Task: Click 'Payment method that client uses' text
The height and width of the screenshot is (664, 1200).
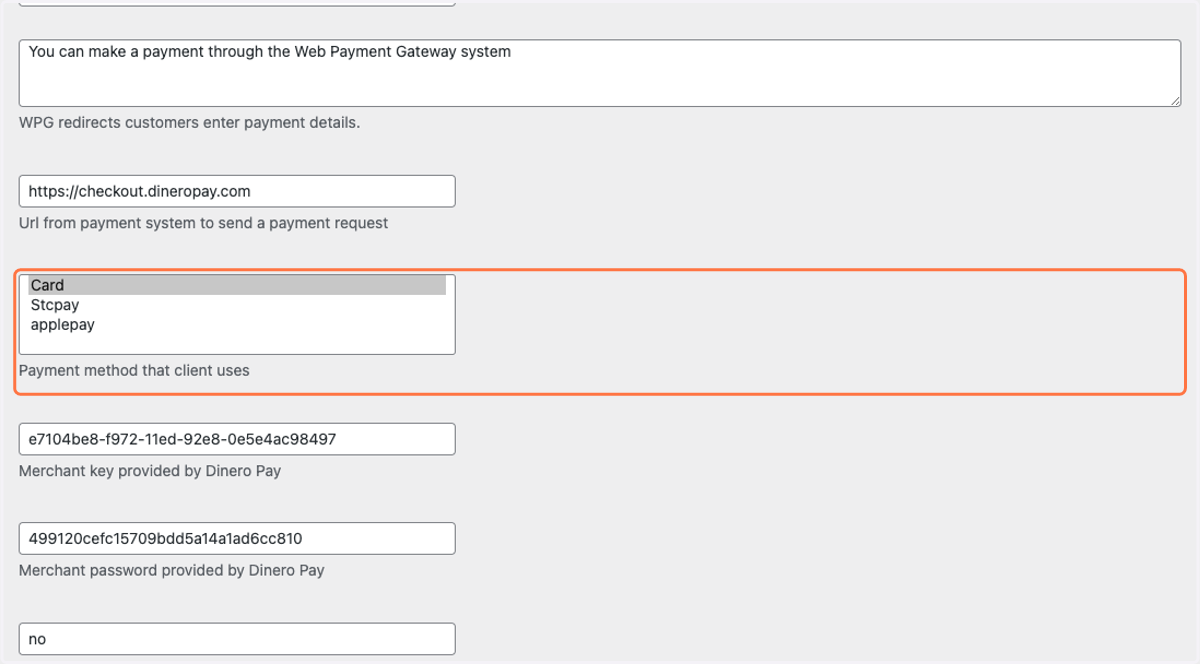Action: click(x=134, y=370)
